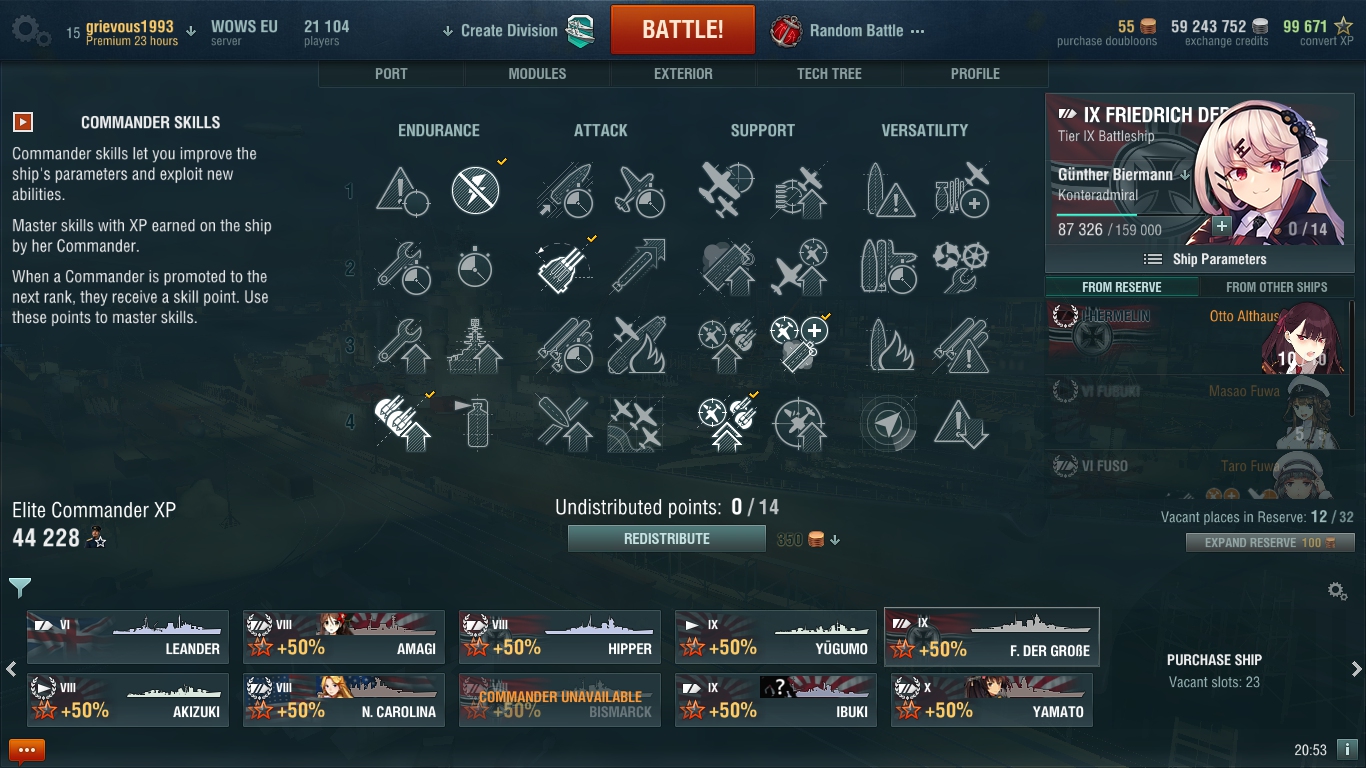Viewport: 1366px width, 768px height.
Task: Click the info icon near clock
Action: [x=1347, y=748]
